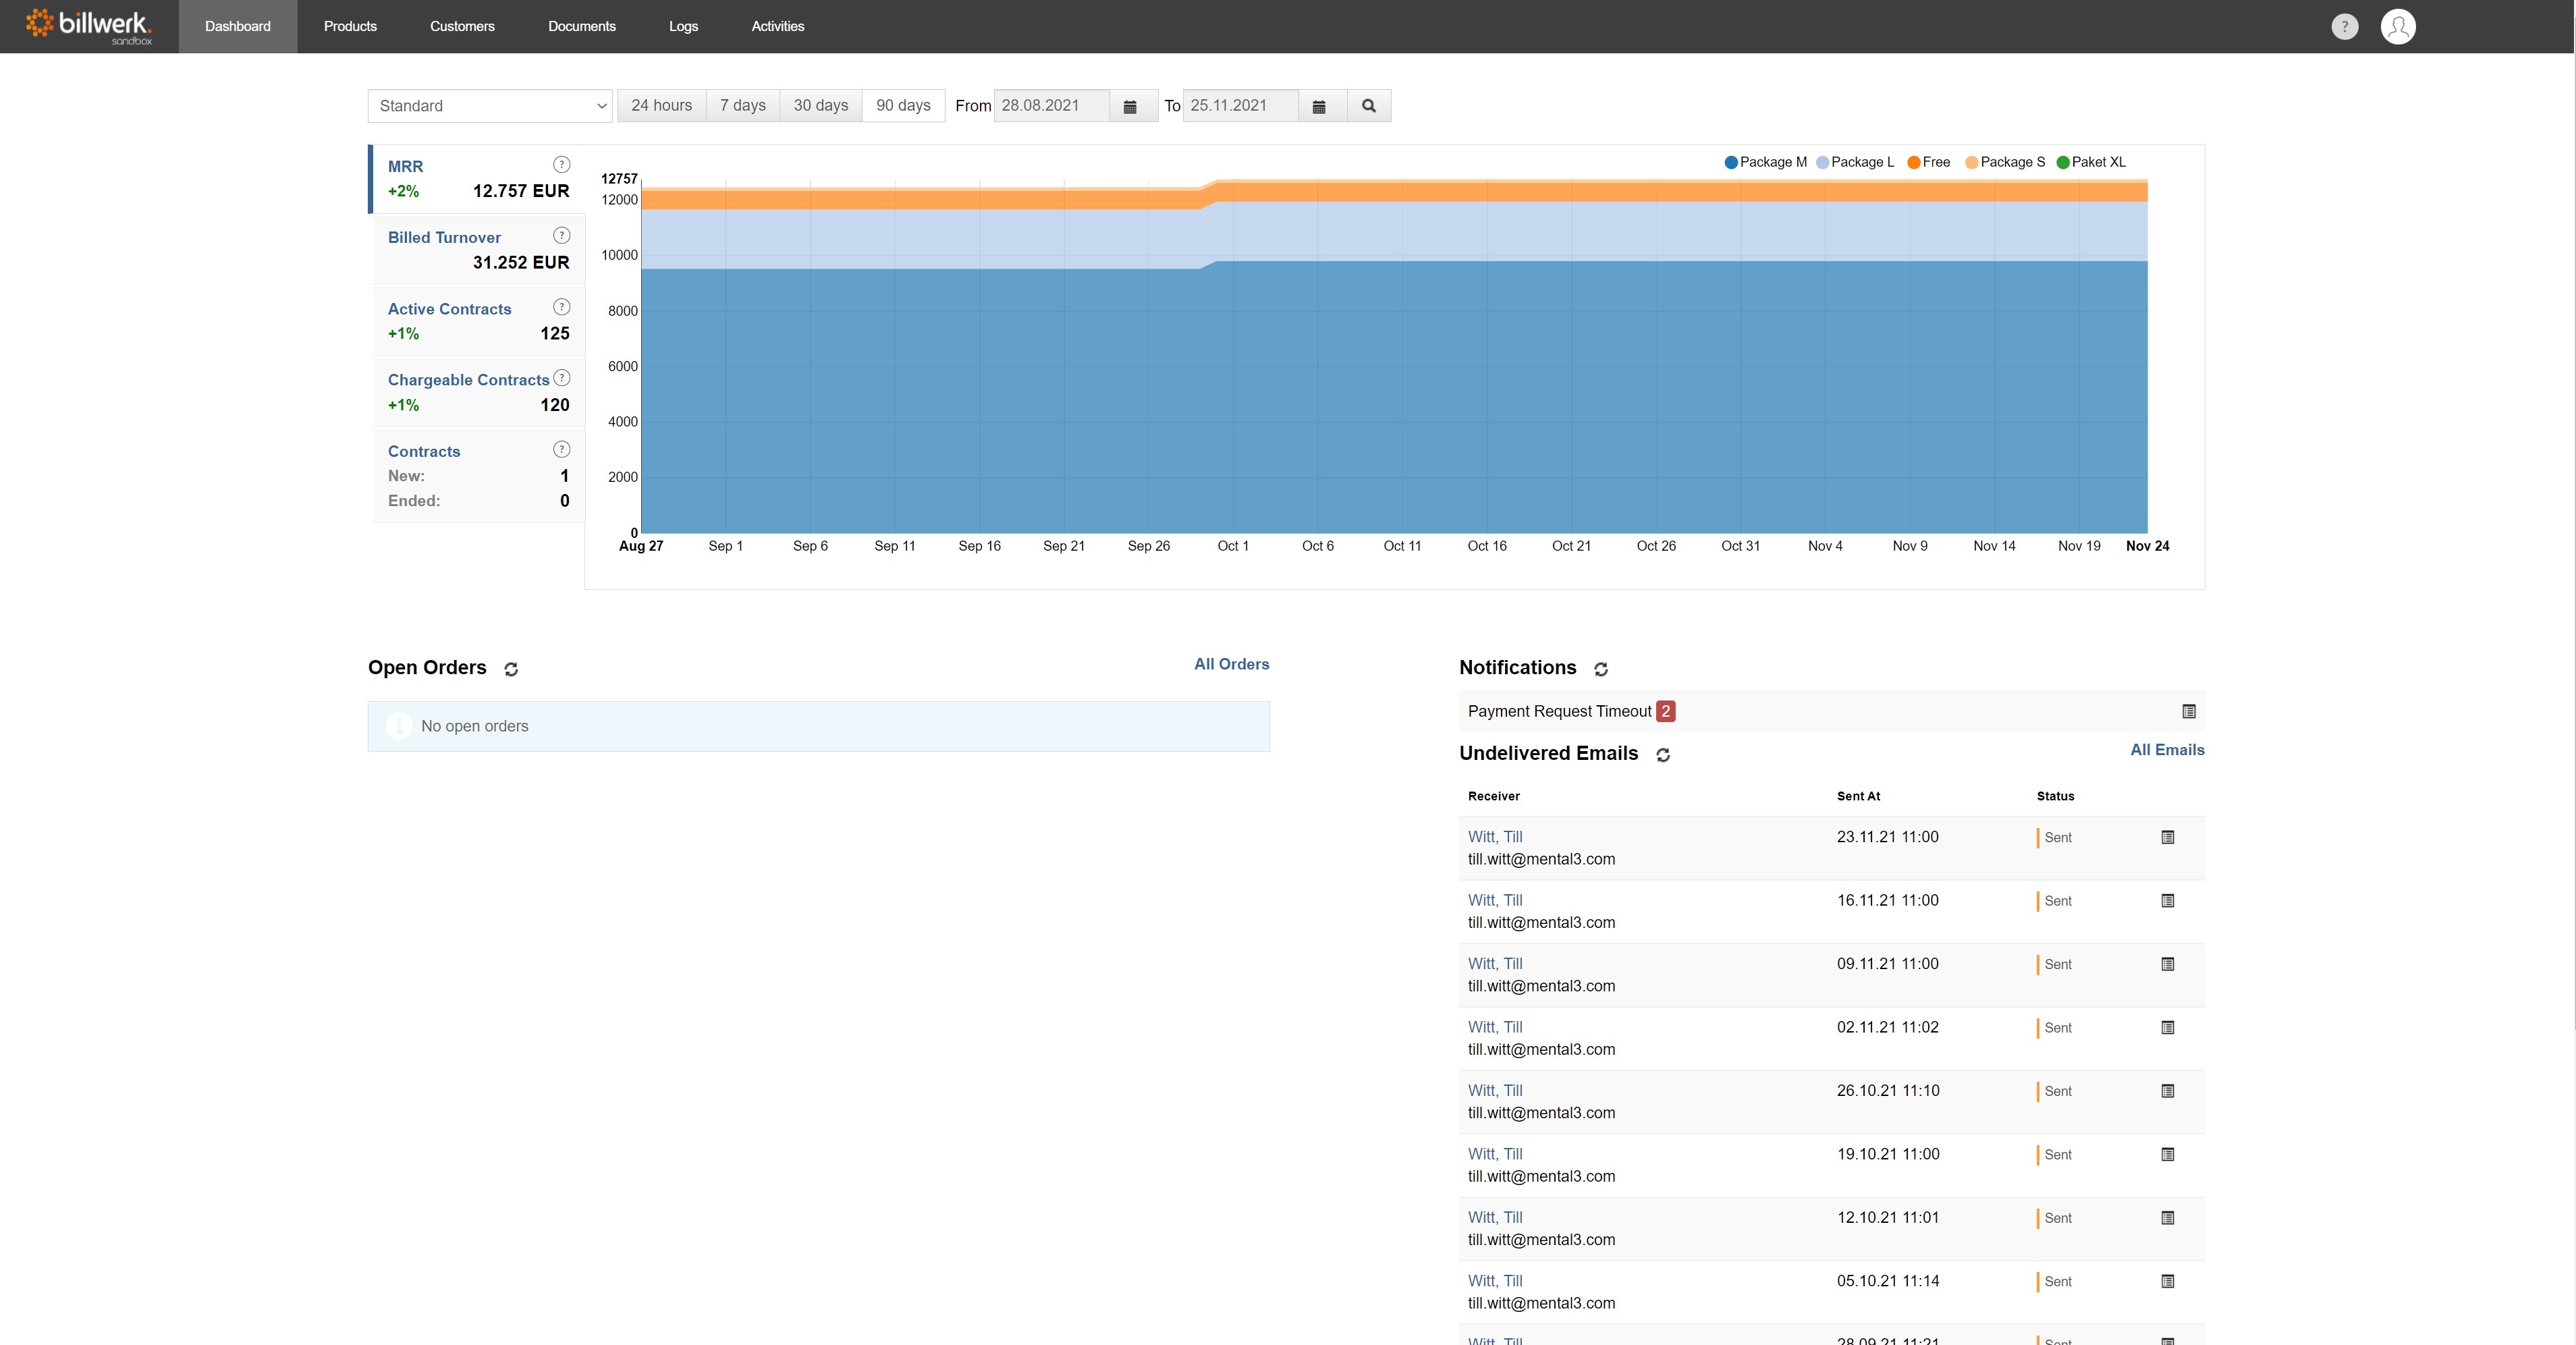2576x1345 pixels.
Task: Click the search magnifier button
Action: tap(1369, 106)
